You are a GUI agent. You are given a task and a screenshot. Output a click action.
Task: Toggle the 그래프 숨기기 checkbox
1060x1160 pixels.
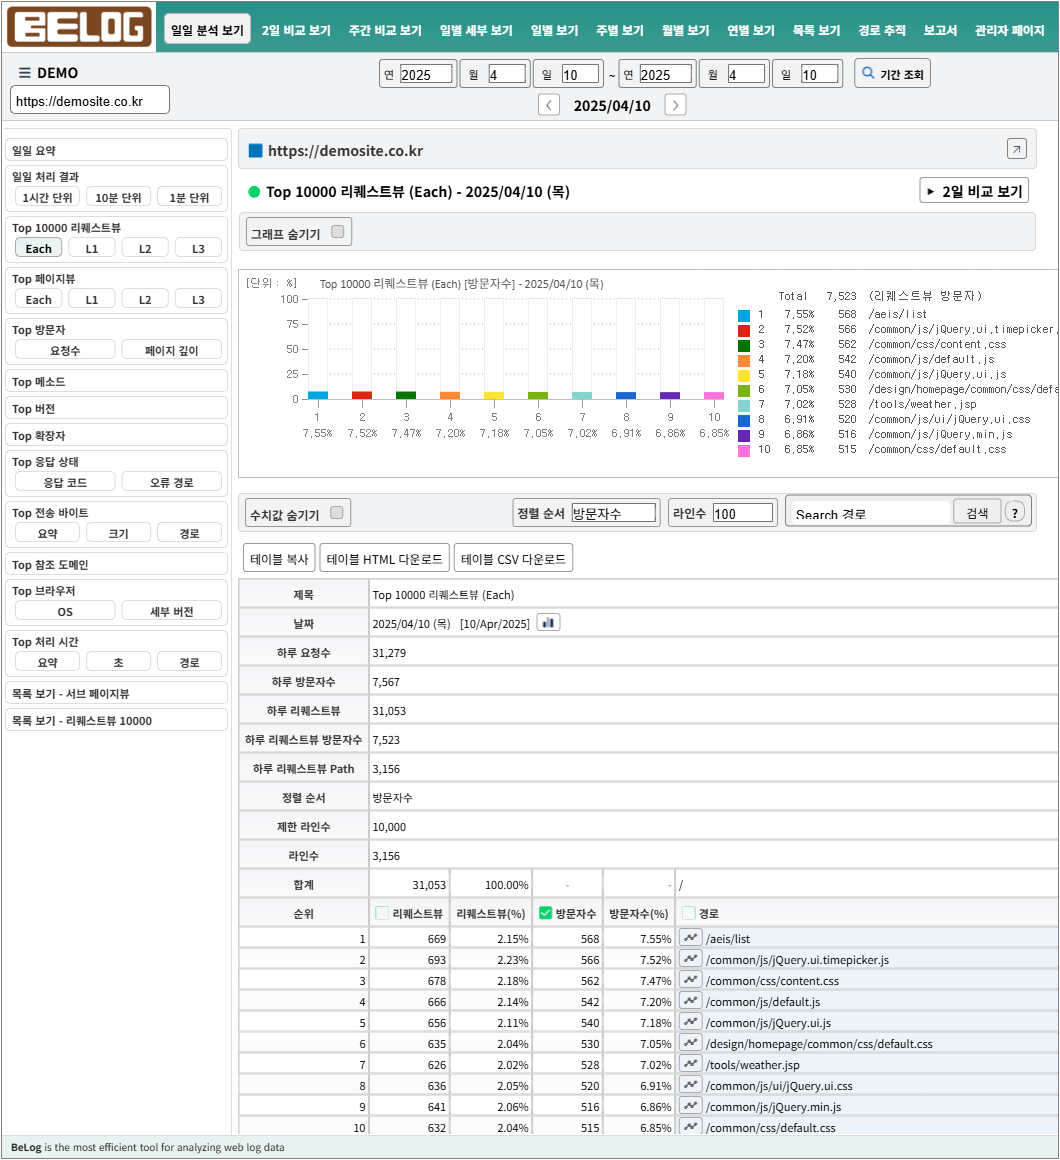point(338,232)
